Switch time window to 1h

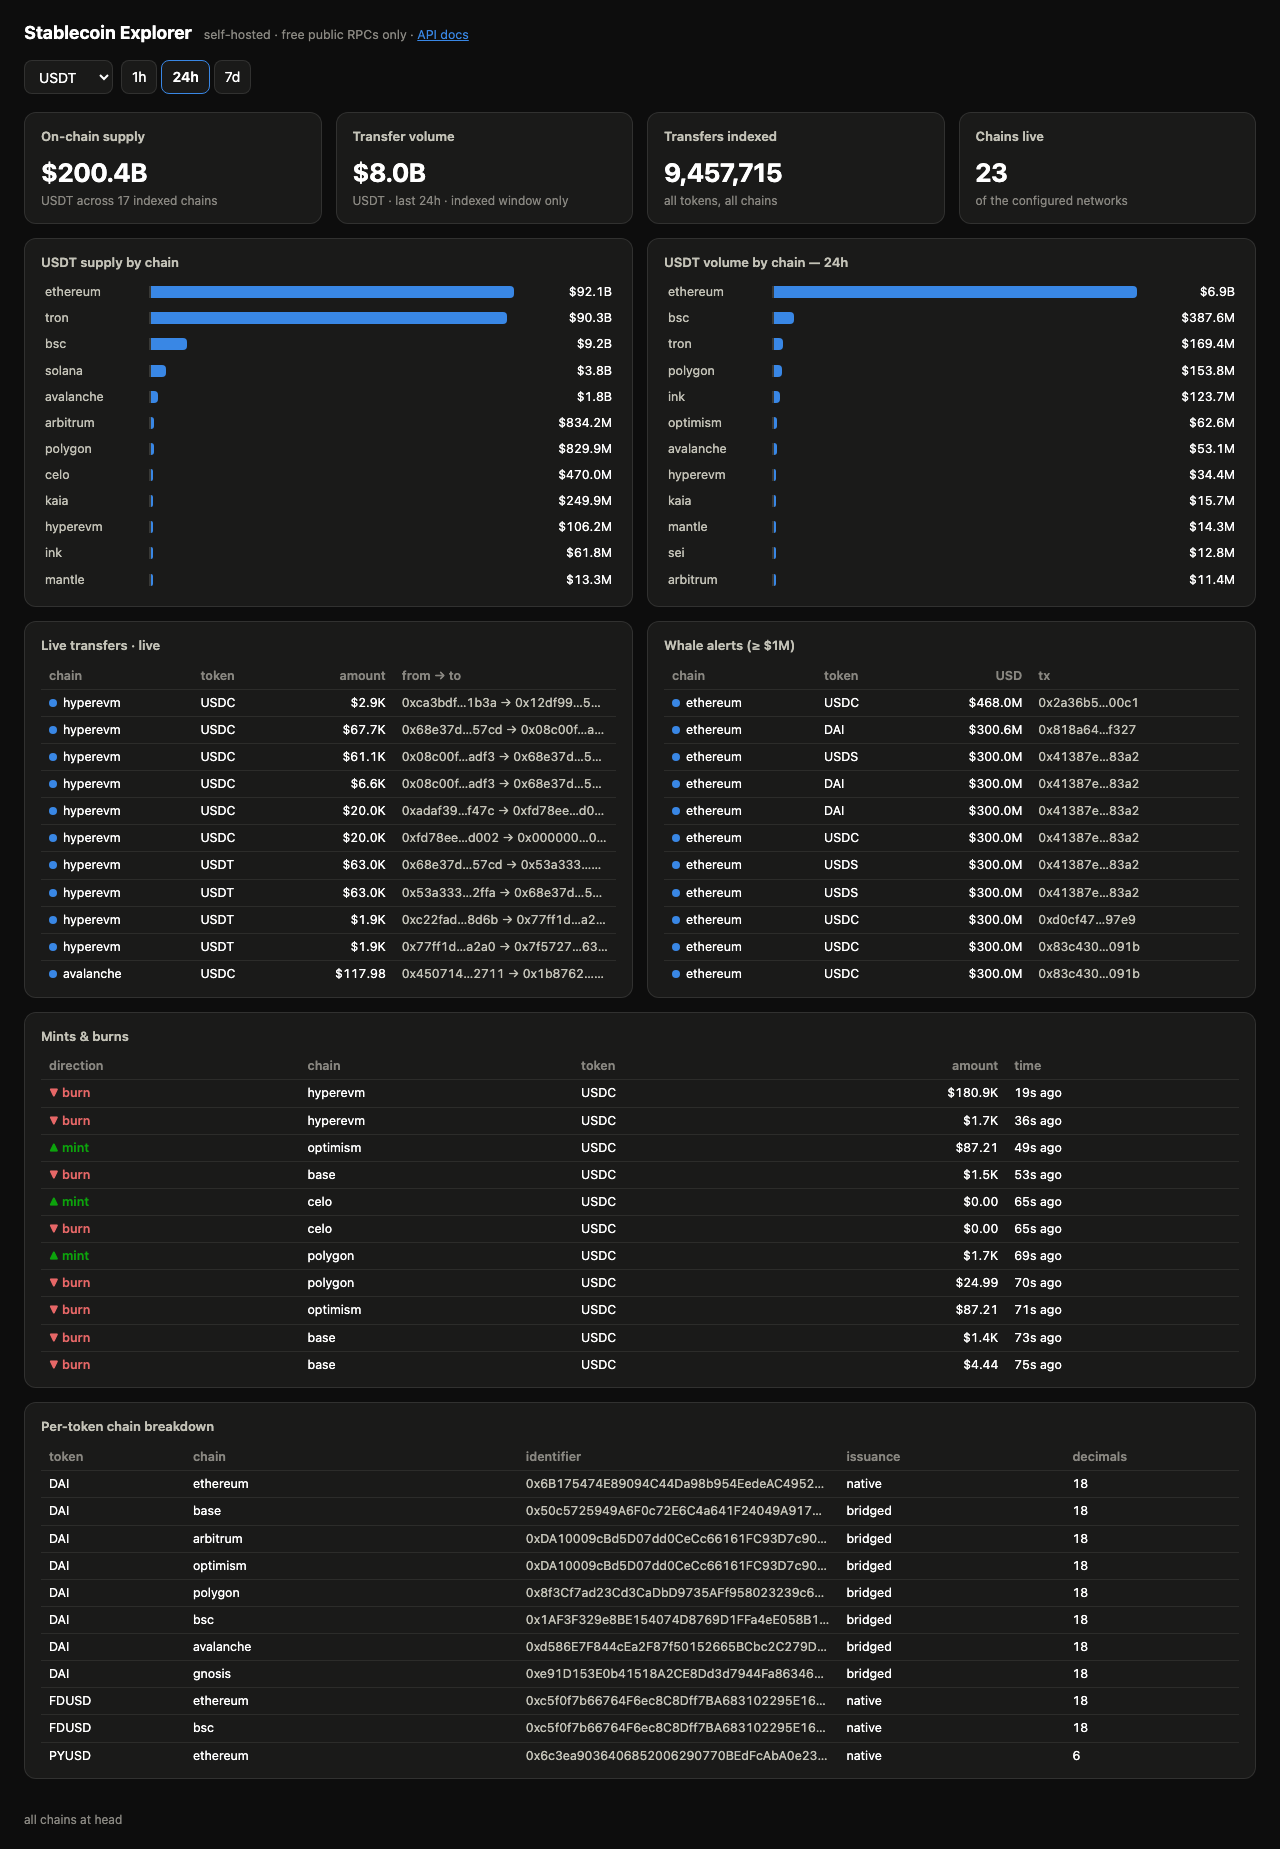(x=139, y=77)
